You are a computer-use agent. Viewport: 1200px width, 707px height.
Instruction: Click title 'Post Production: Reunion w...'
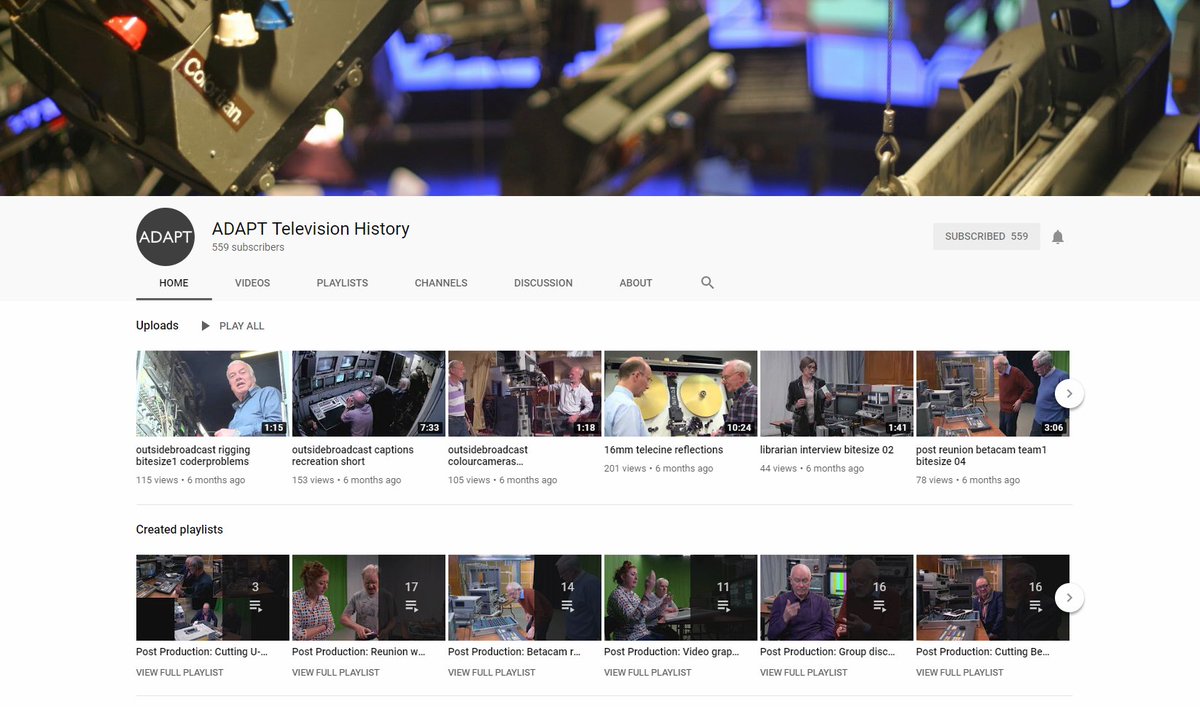[359, 652]
